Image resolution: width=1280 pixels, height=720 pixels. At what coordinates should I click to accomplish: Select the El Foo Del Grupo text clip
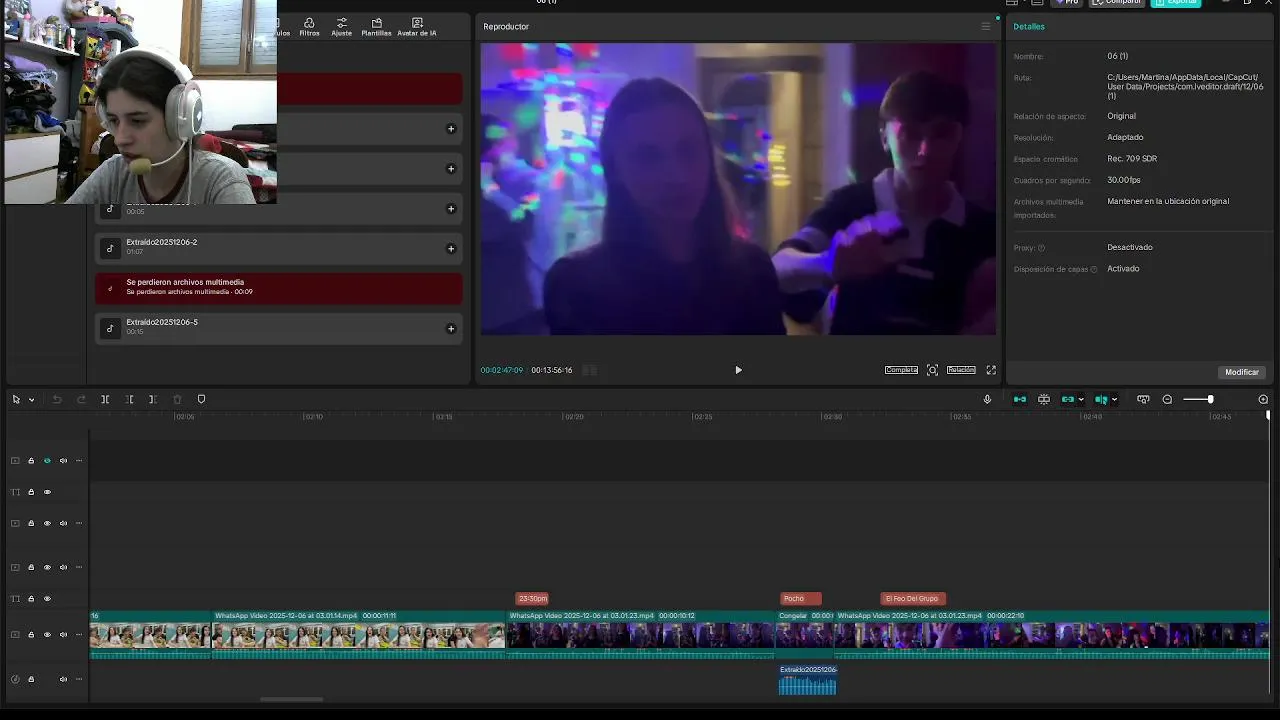click(913, 599)
